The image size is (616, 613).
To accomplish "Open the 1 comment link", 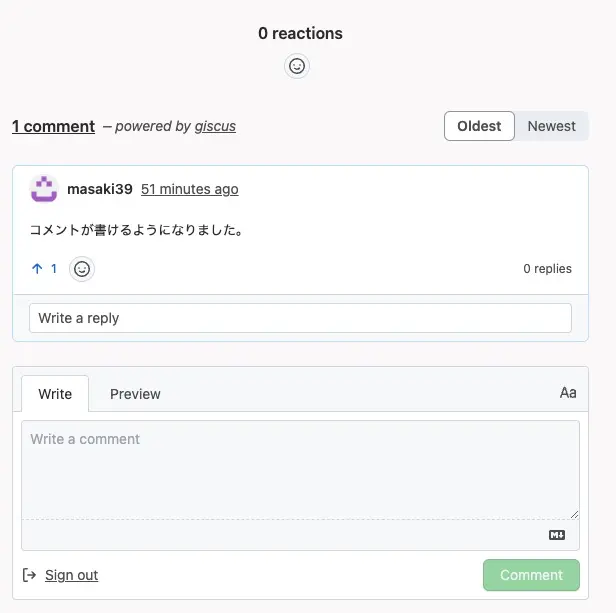I will point(53,126).
